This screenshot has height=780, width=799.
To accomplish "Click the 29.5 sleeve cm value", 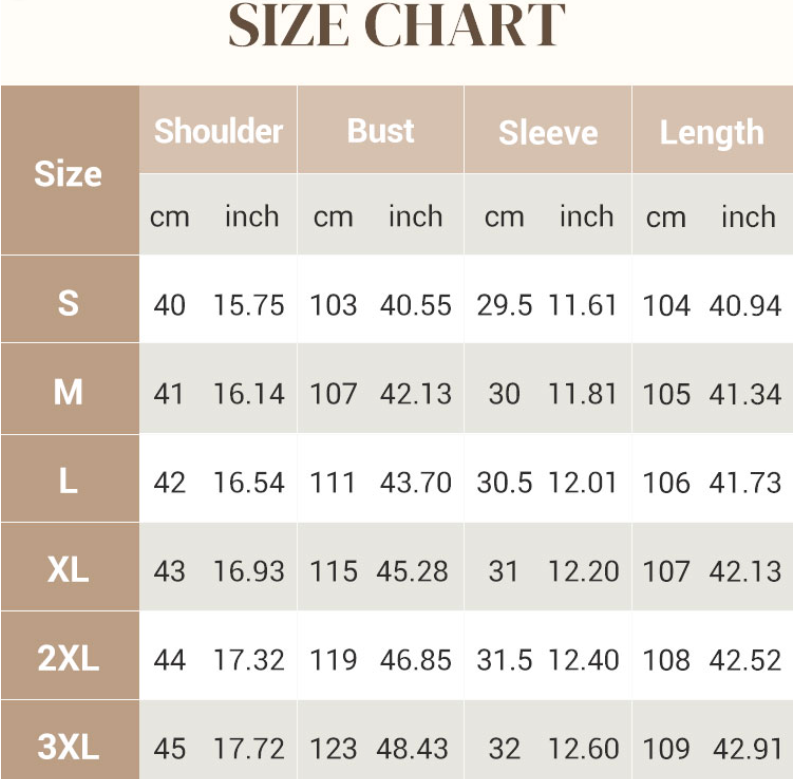I will click(x=504, y=305).
